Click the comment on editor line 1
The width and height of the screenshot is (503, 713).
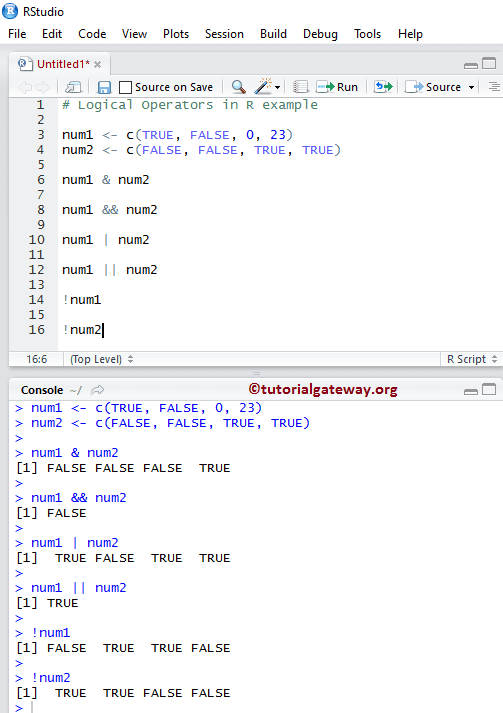pos(190,105)
